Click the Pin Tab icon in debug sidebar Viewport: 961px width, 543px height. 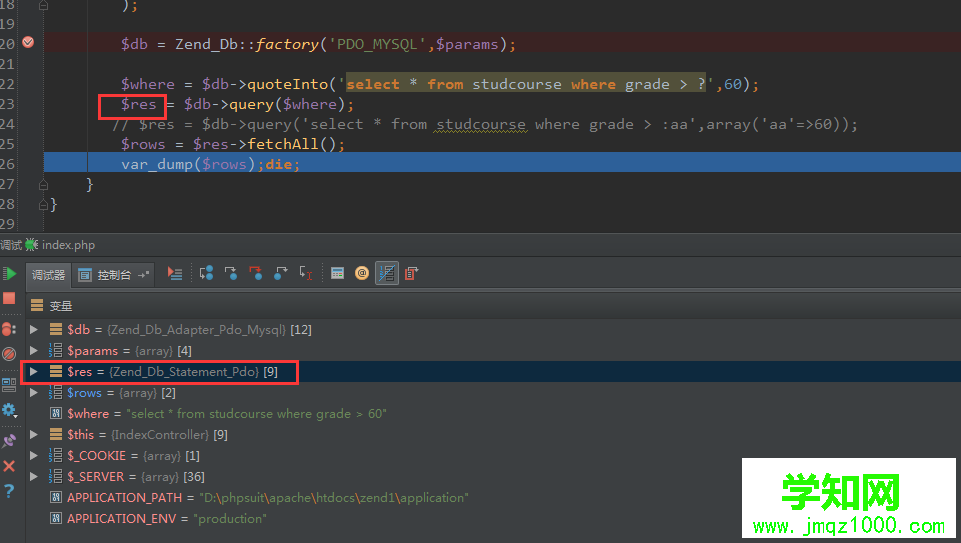[9, 441]
